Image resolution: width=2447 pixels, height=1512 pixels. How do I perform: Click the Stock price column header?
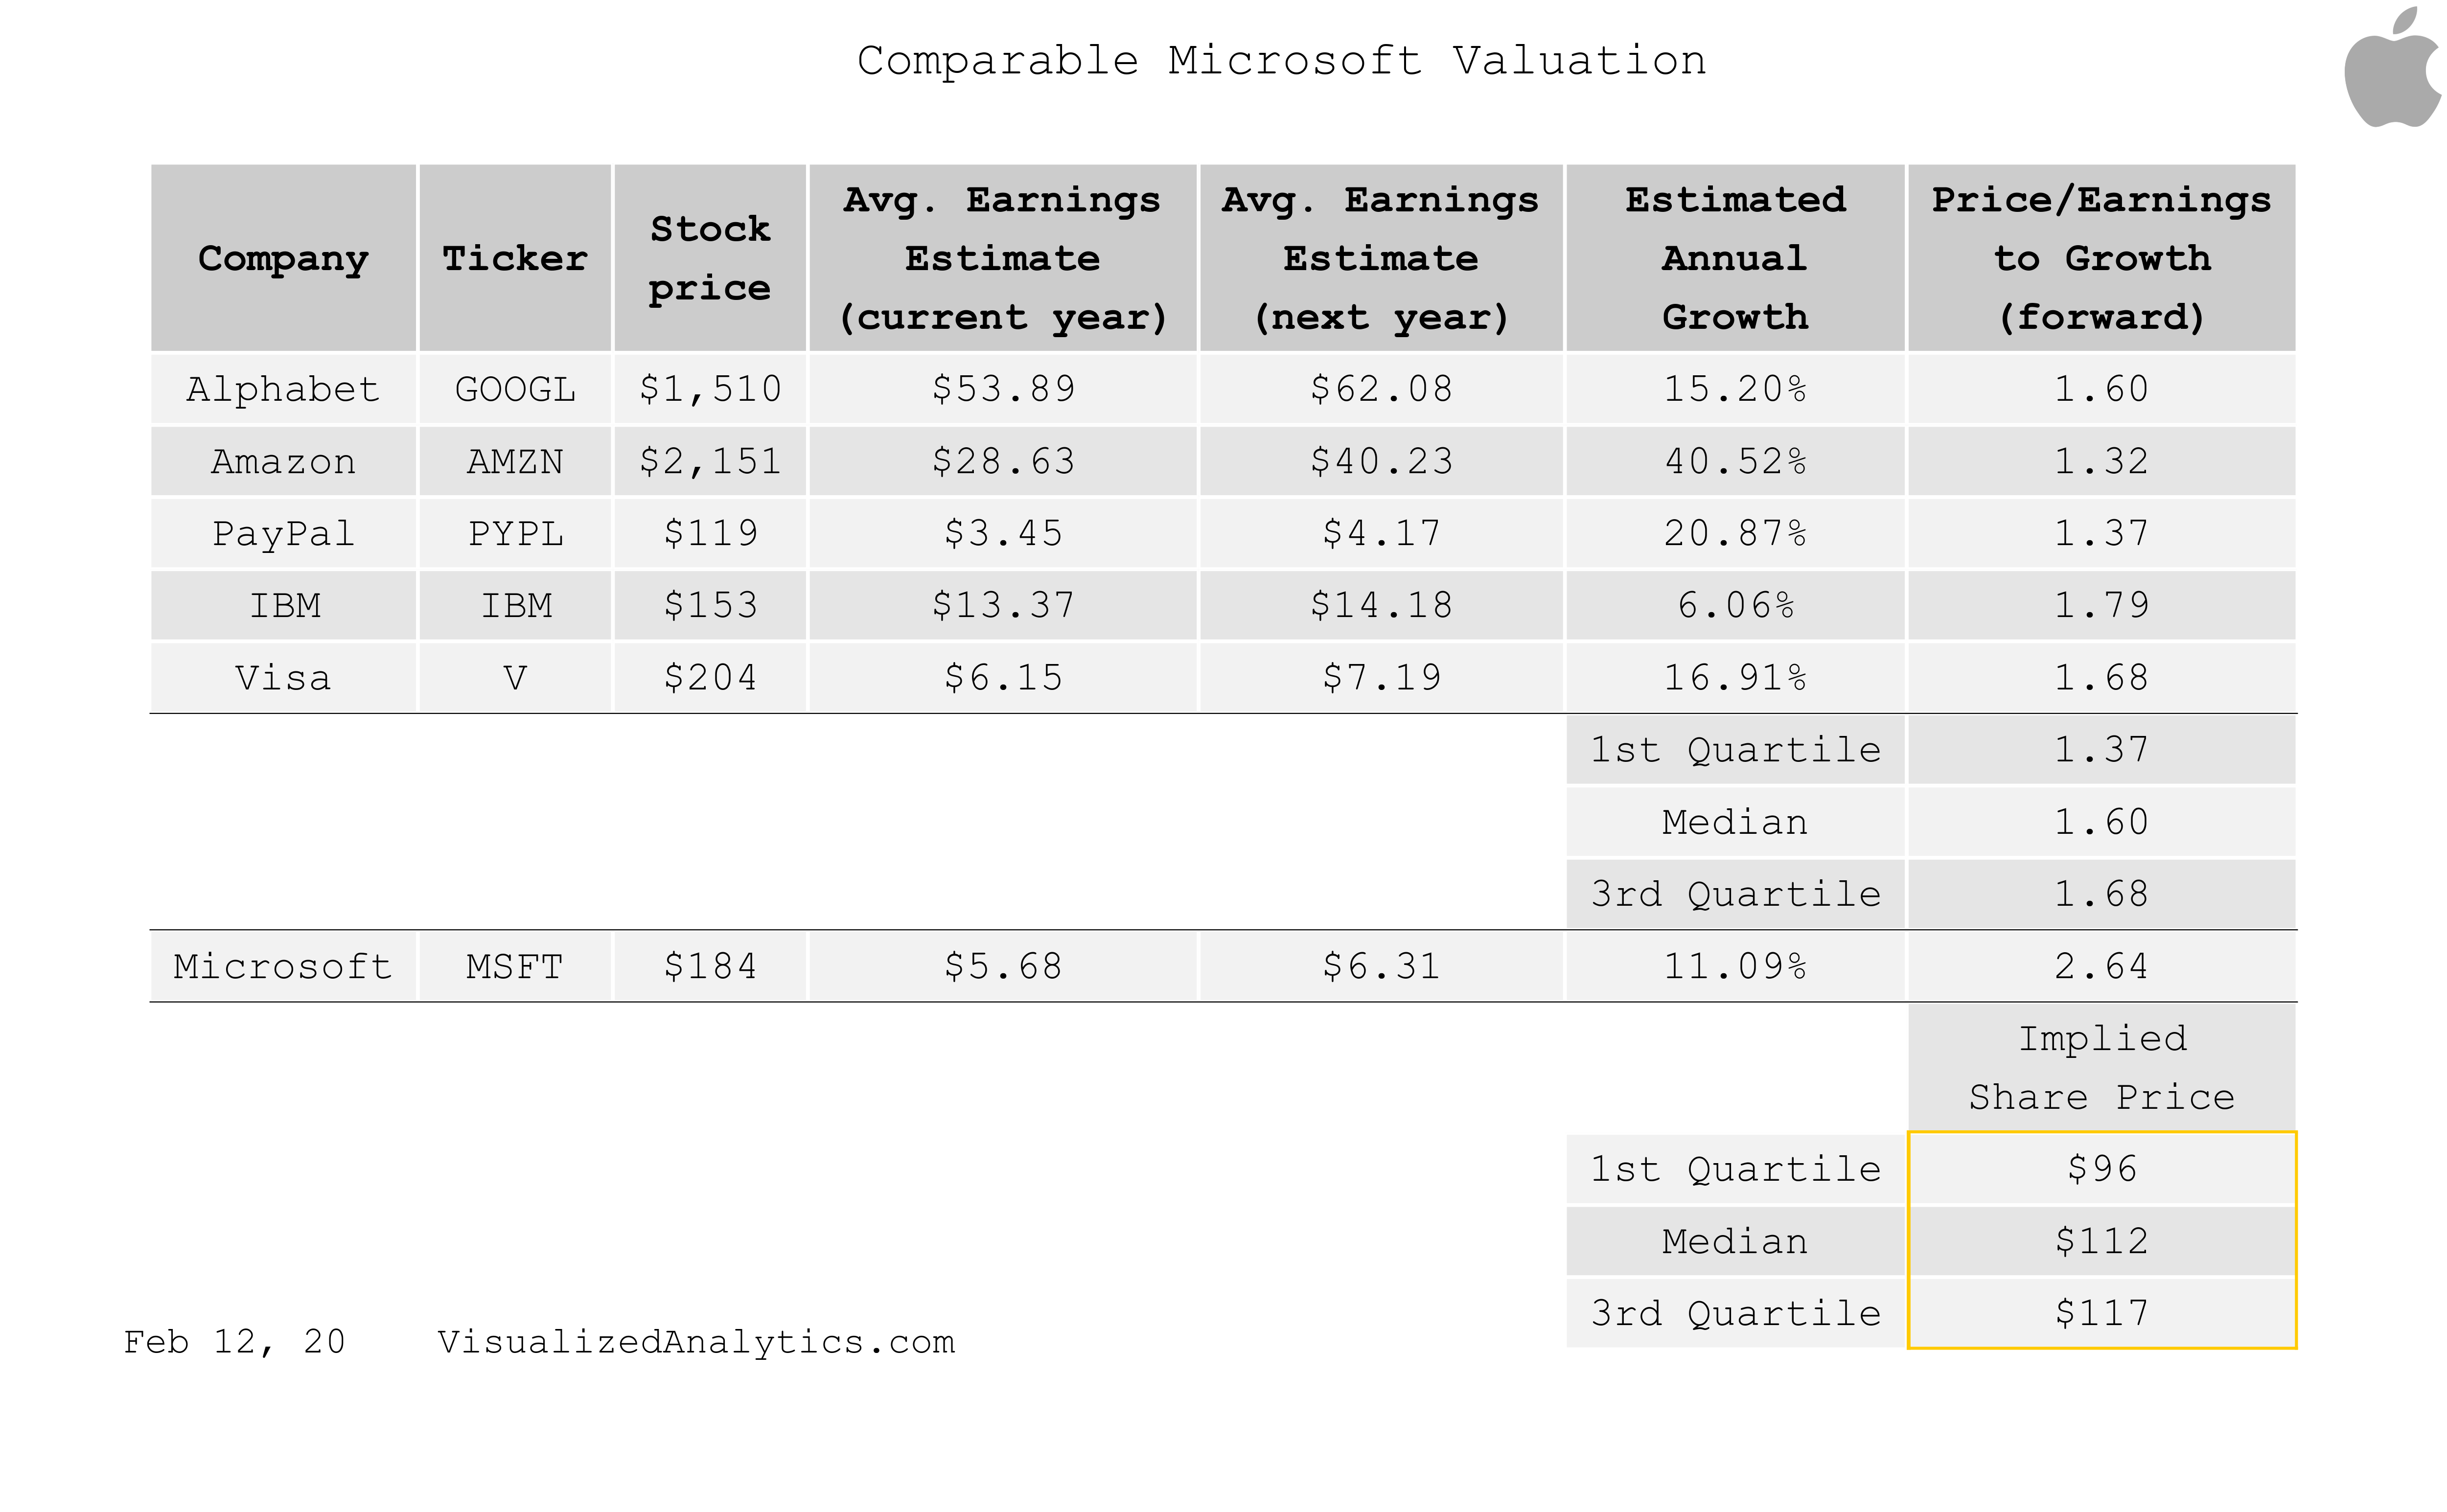pyautogui.click(x=710, y=258)
